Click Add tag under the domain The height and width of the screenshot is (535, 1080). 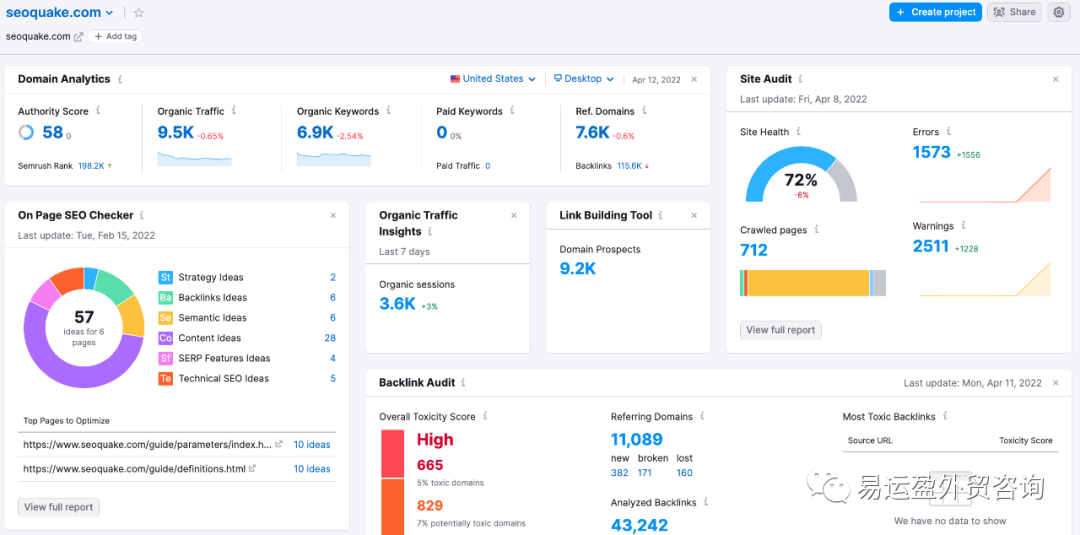click(x=114, y=36)
